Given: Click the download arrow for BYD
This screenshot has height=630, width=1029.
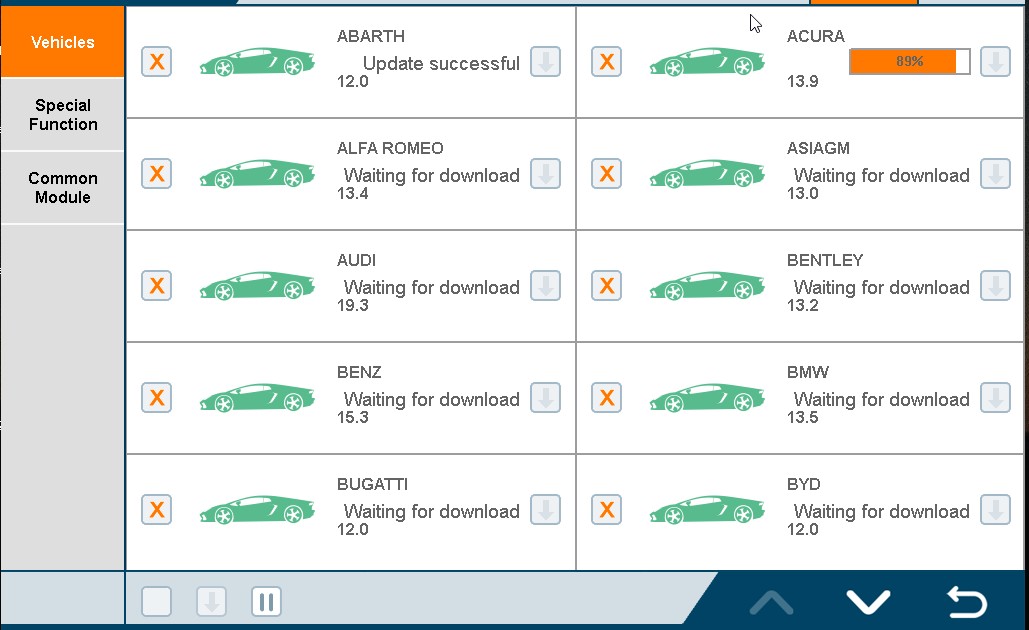Looking at the screenshot, I should tap(996, 510).
